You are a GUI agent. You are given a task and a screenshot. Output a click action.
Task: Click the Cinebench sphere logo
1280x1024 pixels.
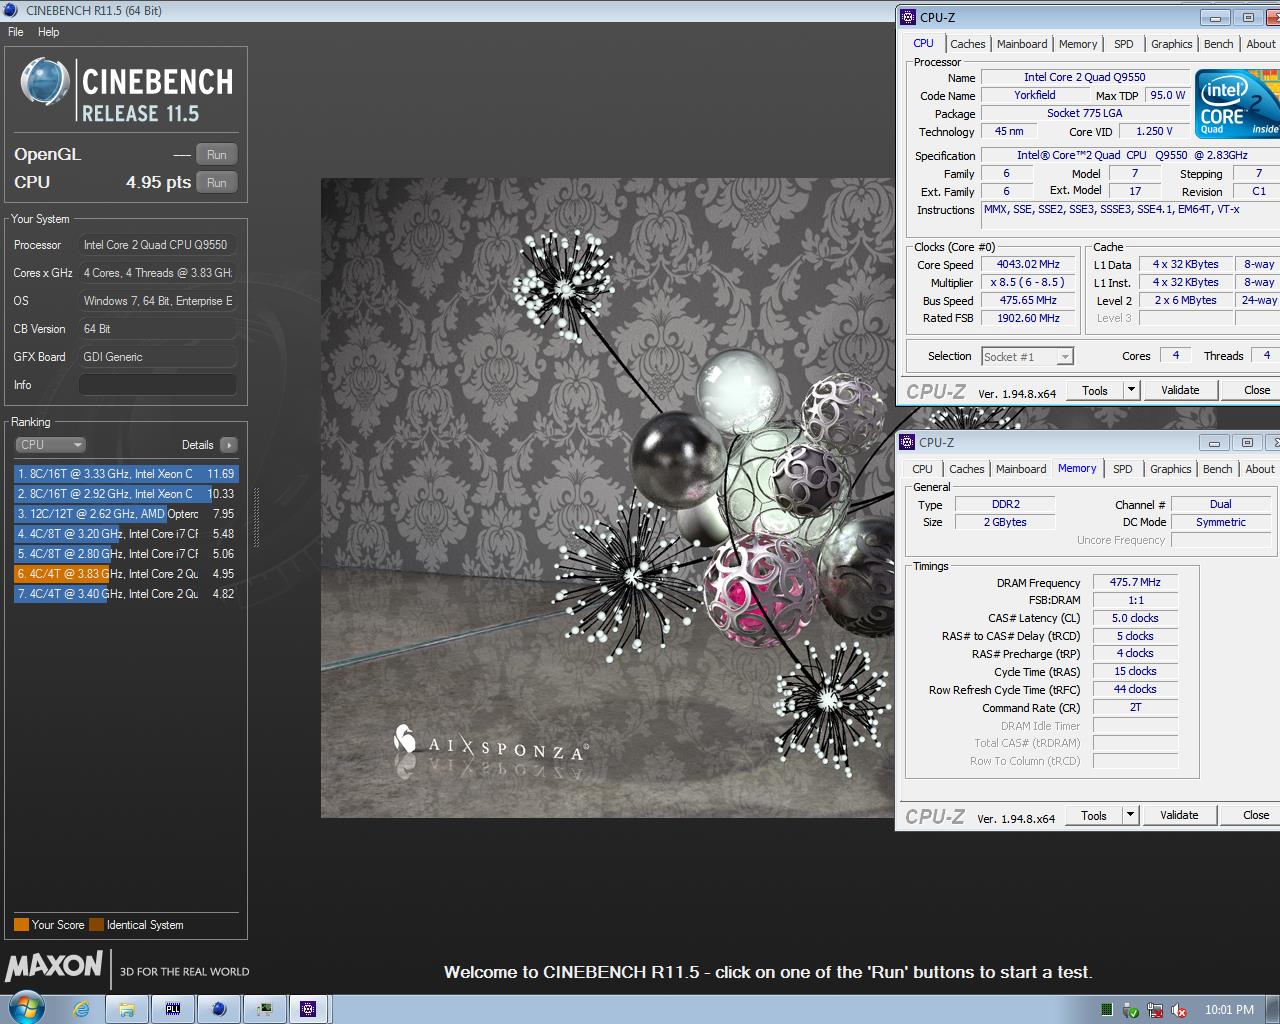44,82
